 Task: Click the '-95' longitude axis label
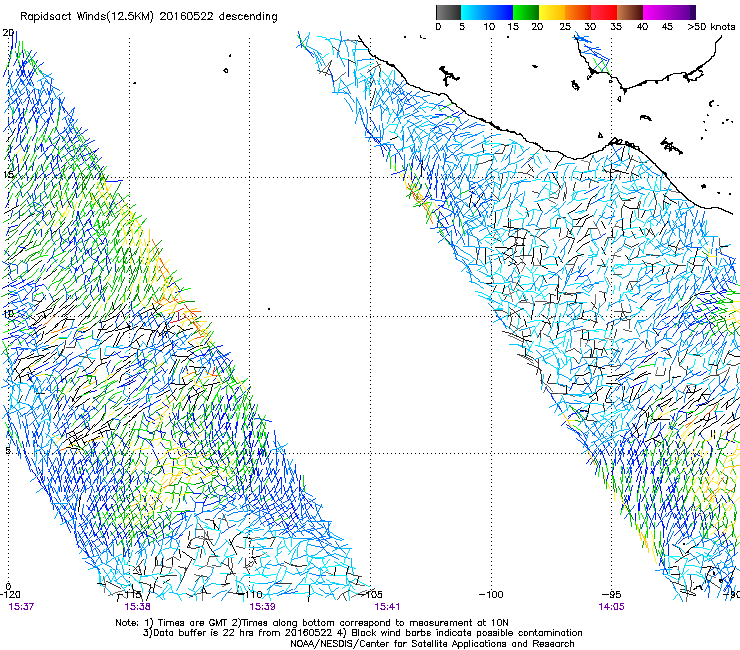pyautogui.click(x=612, y=594)
